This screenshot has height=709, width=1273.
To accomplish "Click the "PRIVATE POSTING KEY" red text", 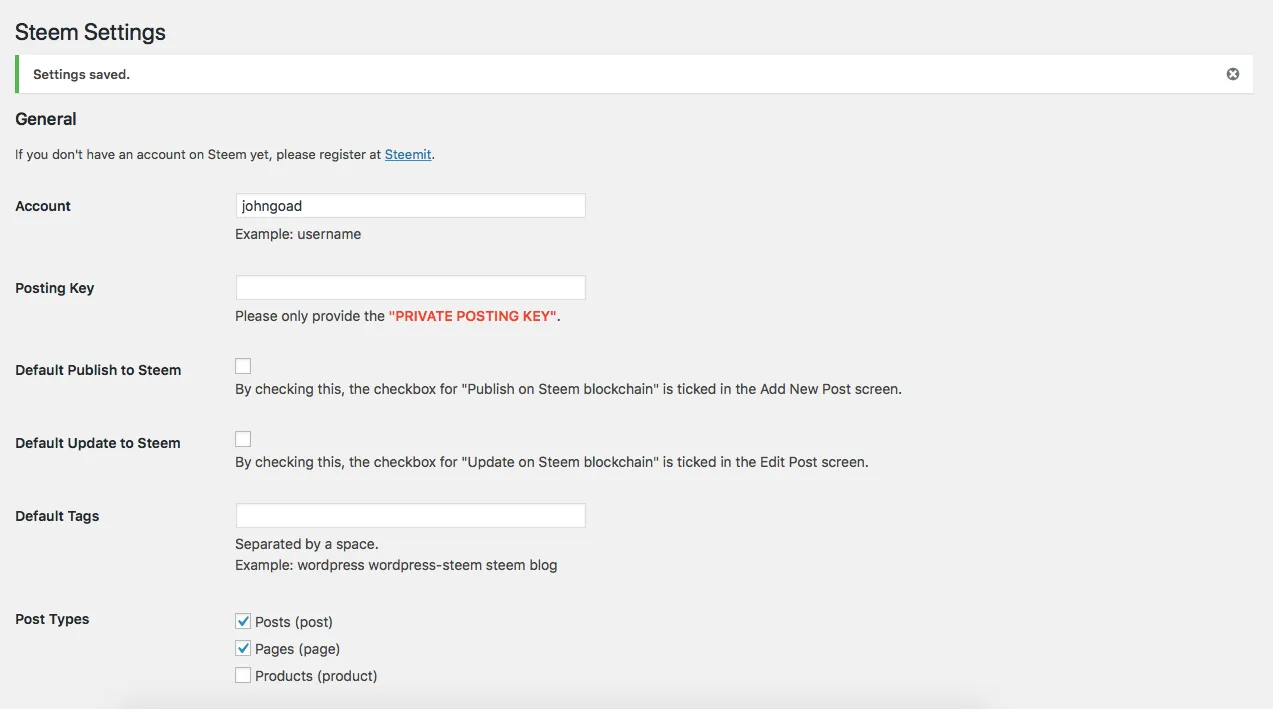I will click(472, 316).
